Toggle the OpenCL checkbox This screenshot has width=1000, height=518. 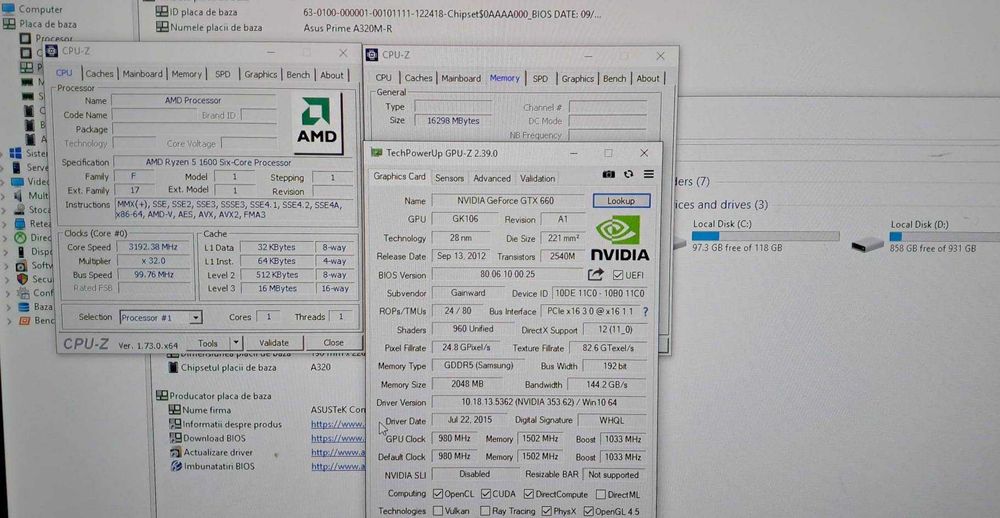[x=438, y=494]
